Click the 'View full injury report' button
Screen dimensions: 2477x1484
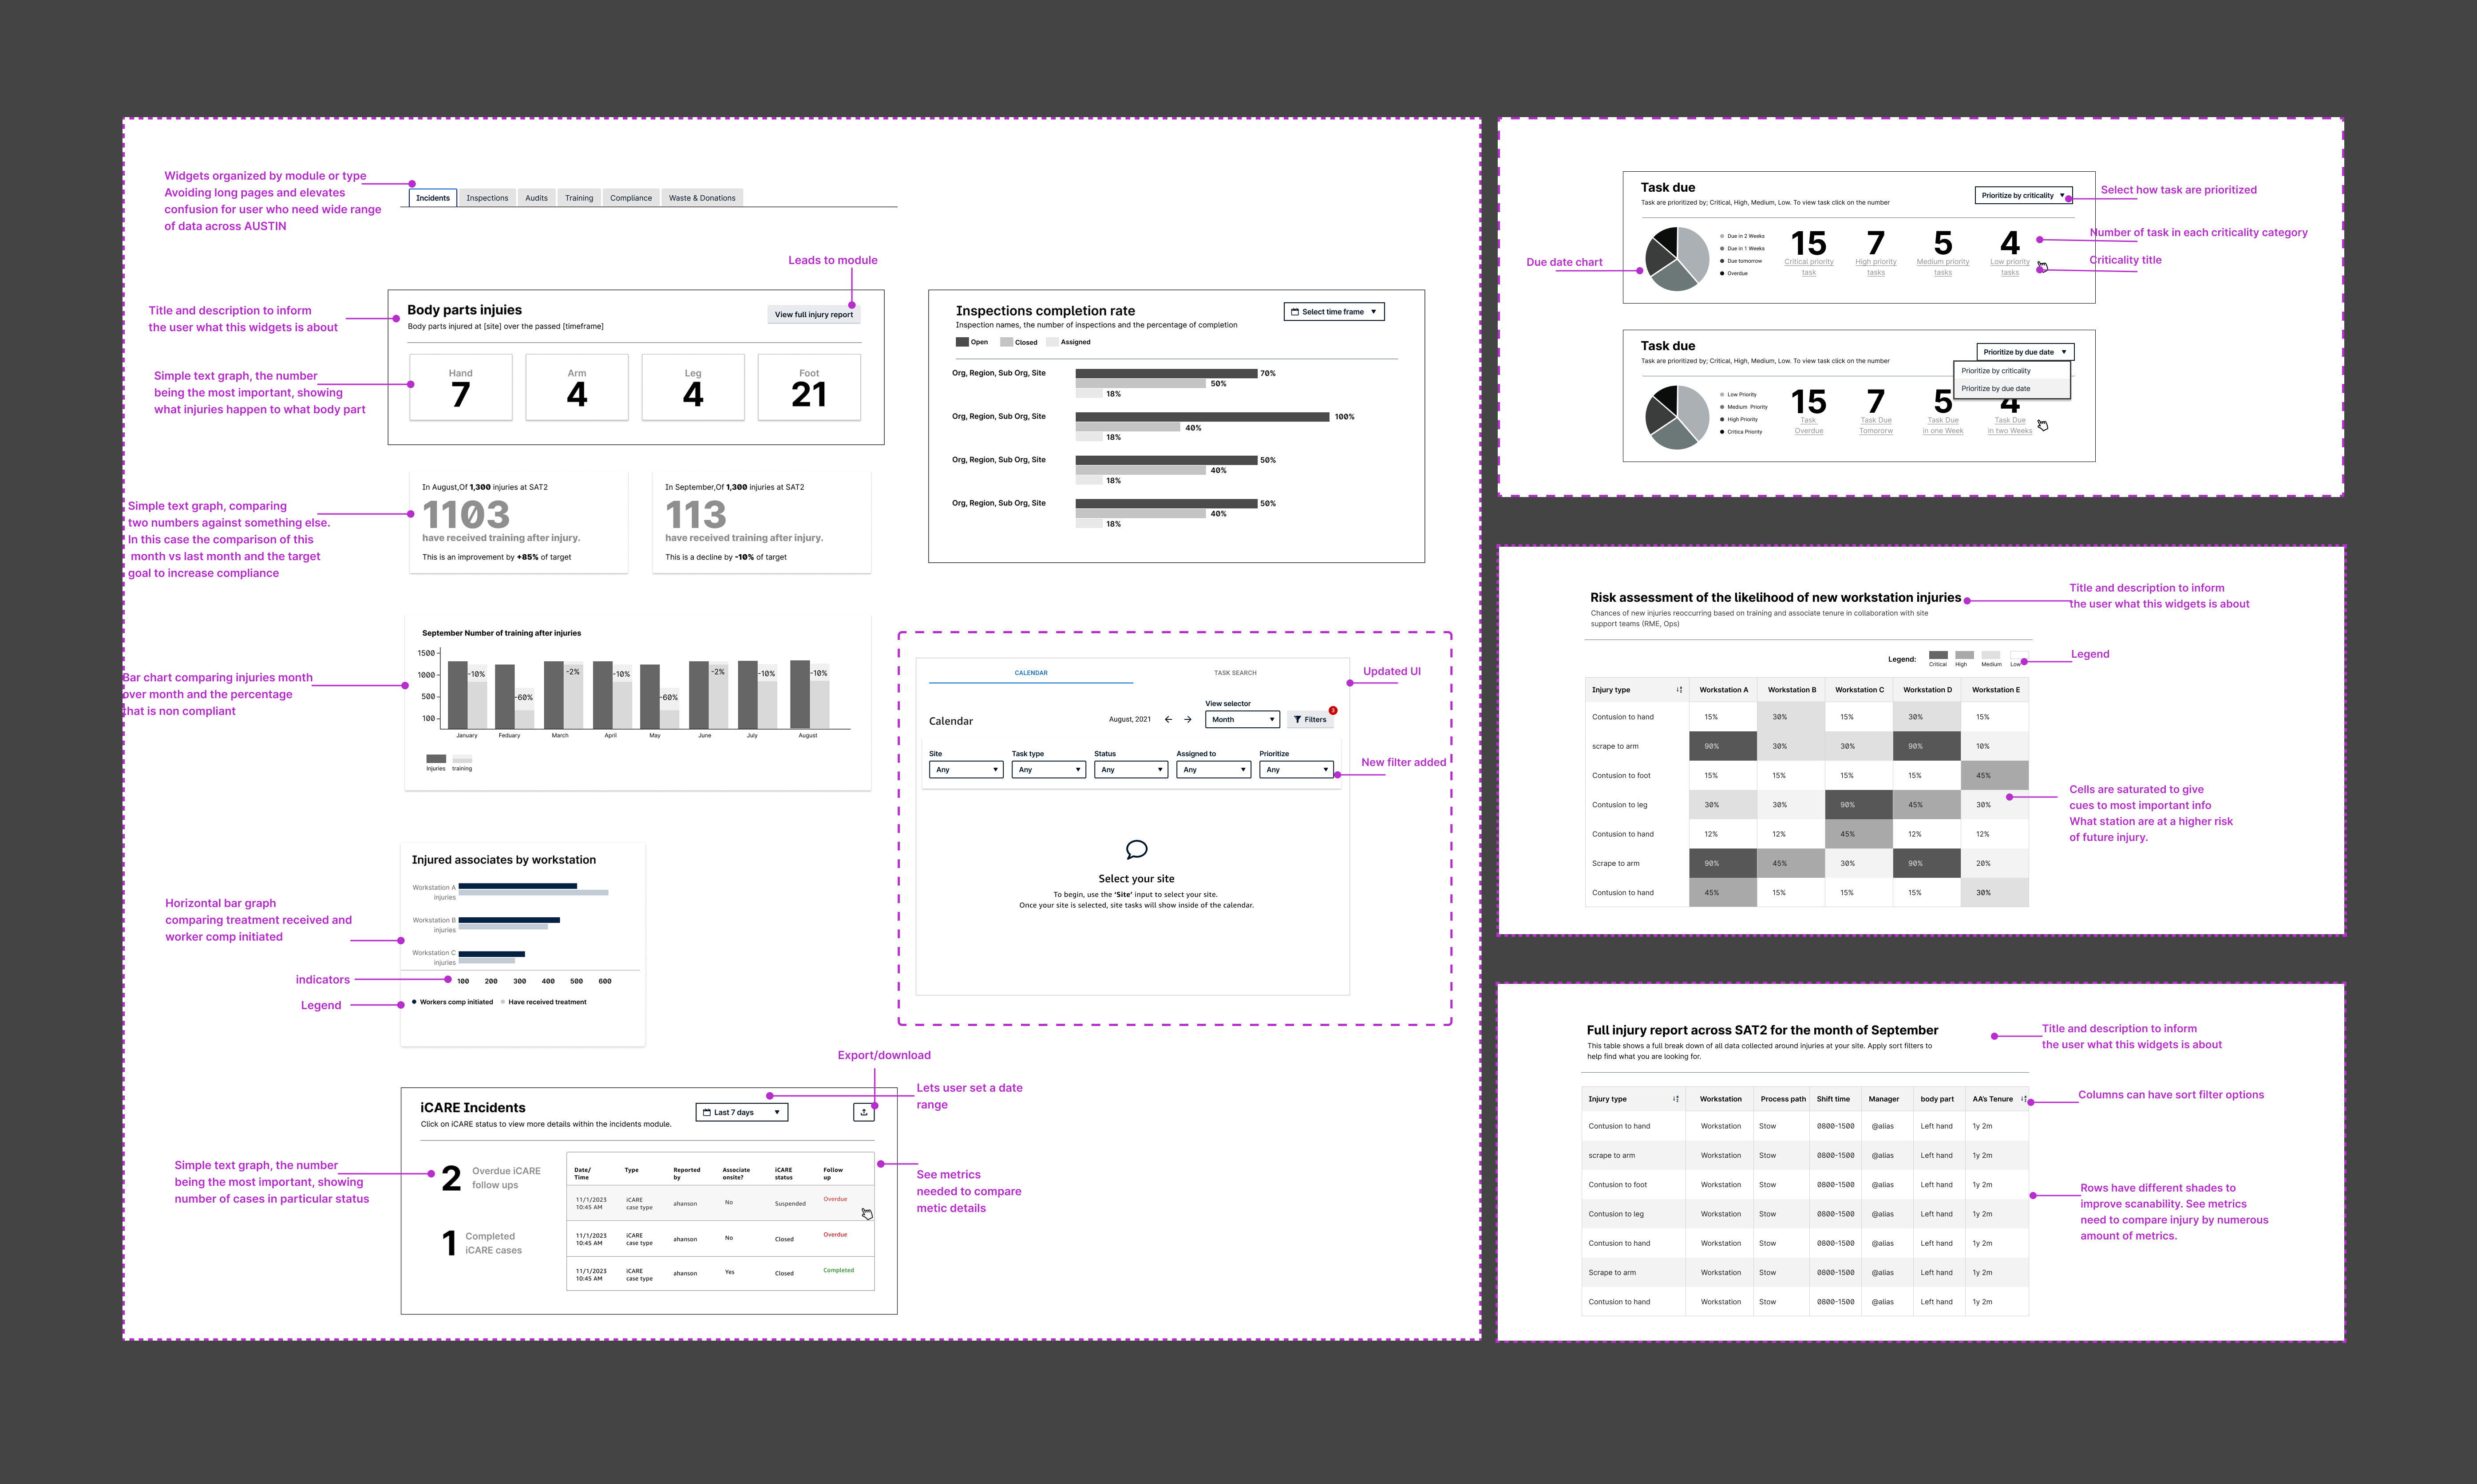813,314
